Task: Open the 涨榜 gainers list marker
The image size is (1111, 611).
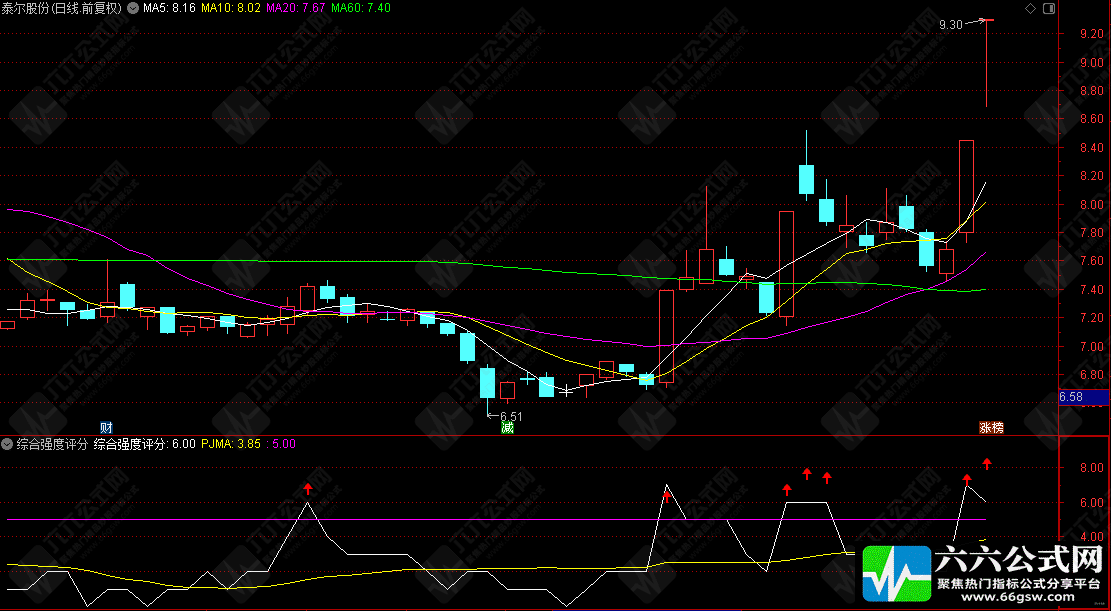Action: pos(991,427)
